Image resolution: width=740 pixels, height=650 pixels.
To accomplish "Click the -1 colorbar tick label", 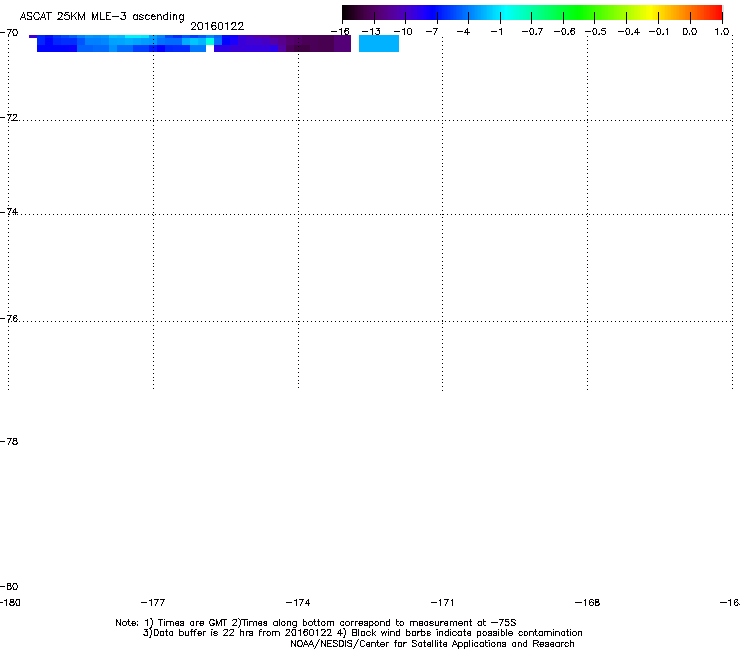I will tap(496, 32).
